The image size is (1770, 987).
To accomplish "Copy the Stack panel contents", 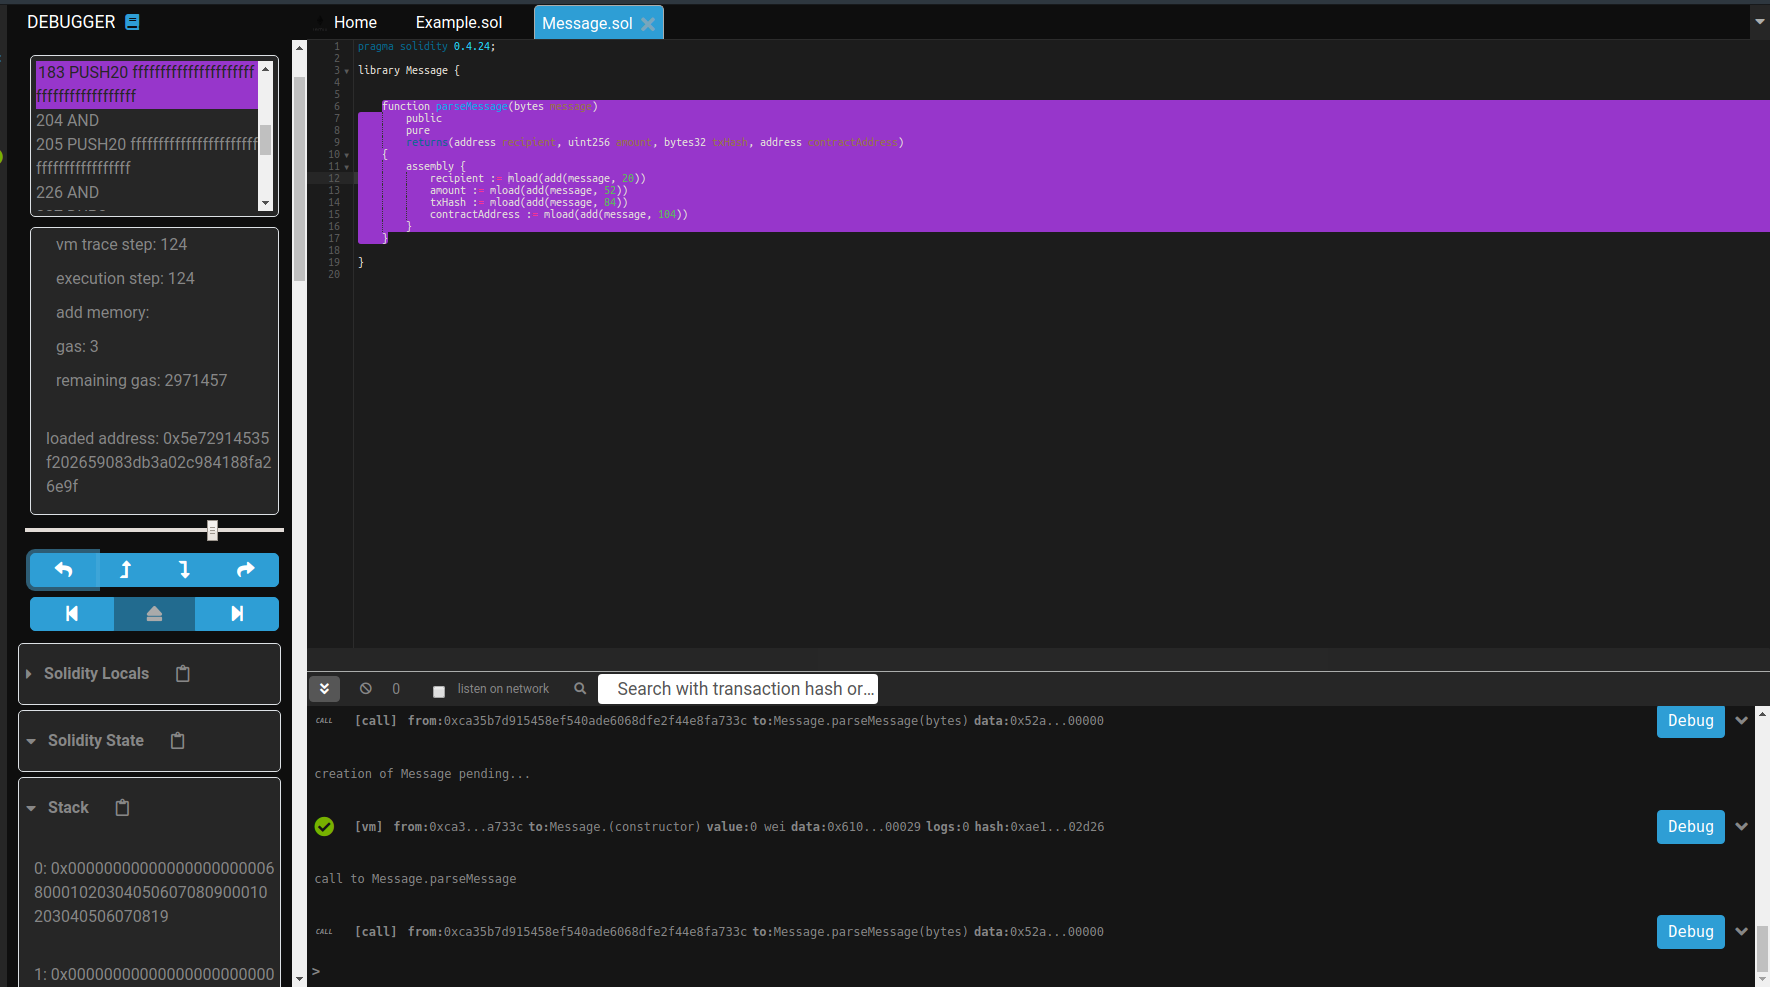I will [121, 807].
